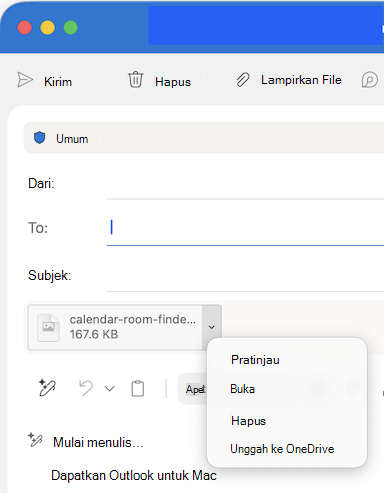This screenshot has width=384, height=493.
Task: Click the paperclip Lampirkan File icon
Action: 243,80
